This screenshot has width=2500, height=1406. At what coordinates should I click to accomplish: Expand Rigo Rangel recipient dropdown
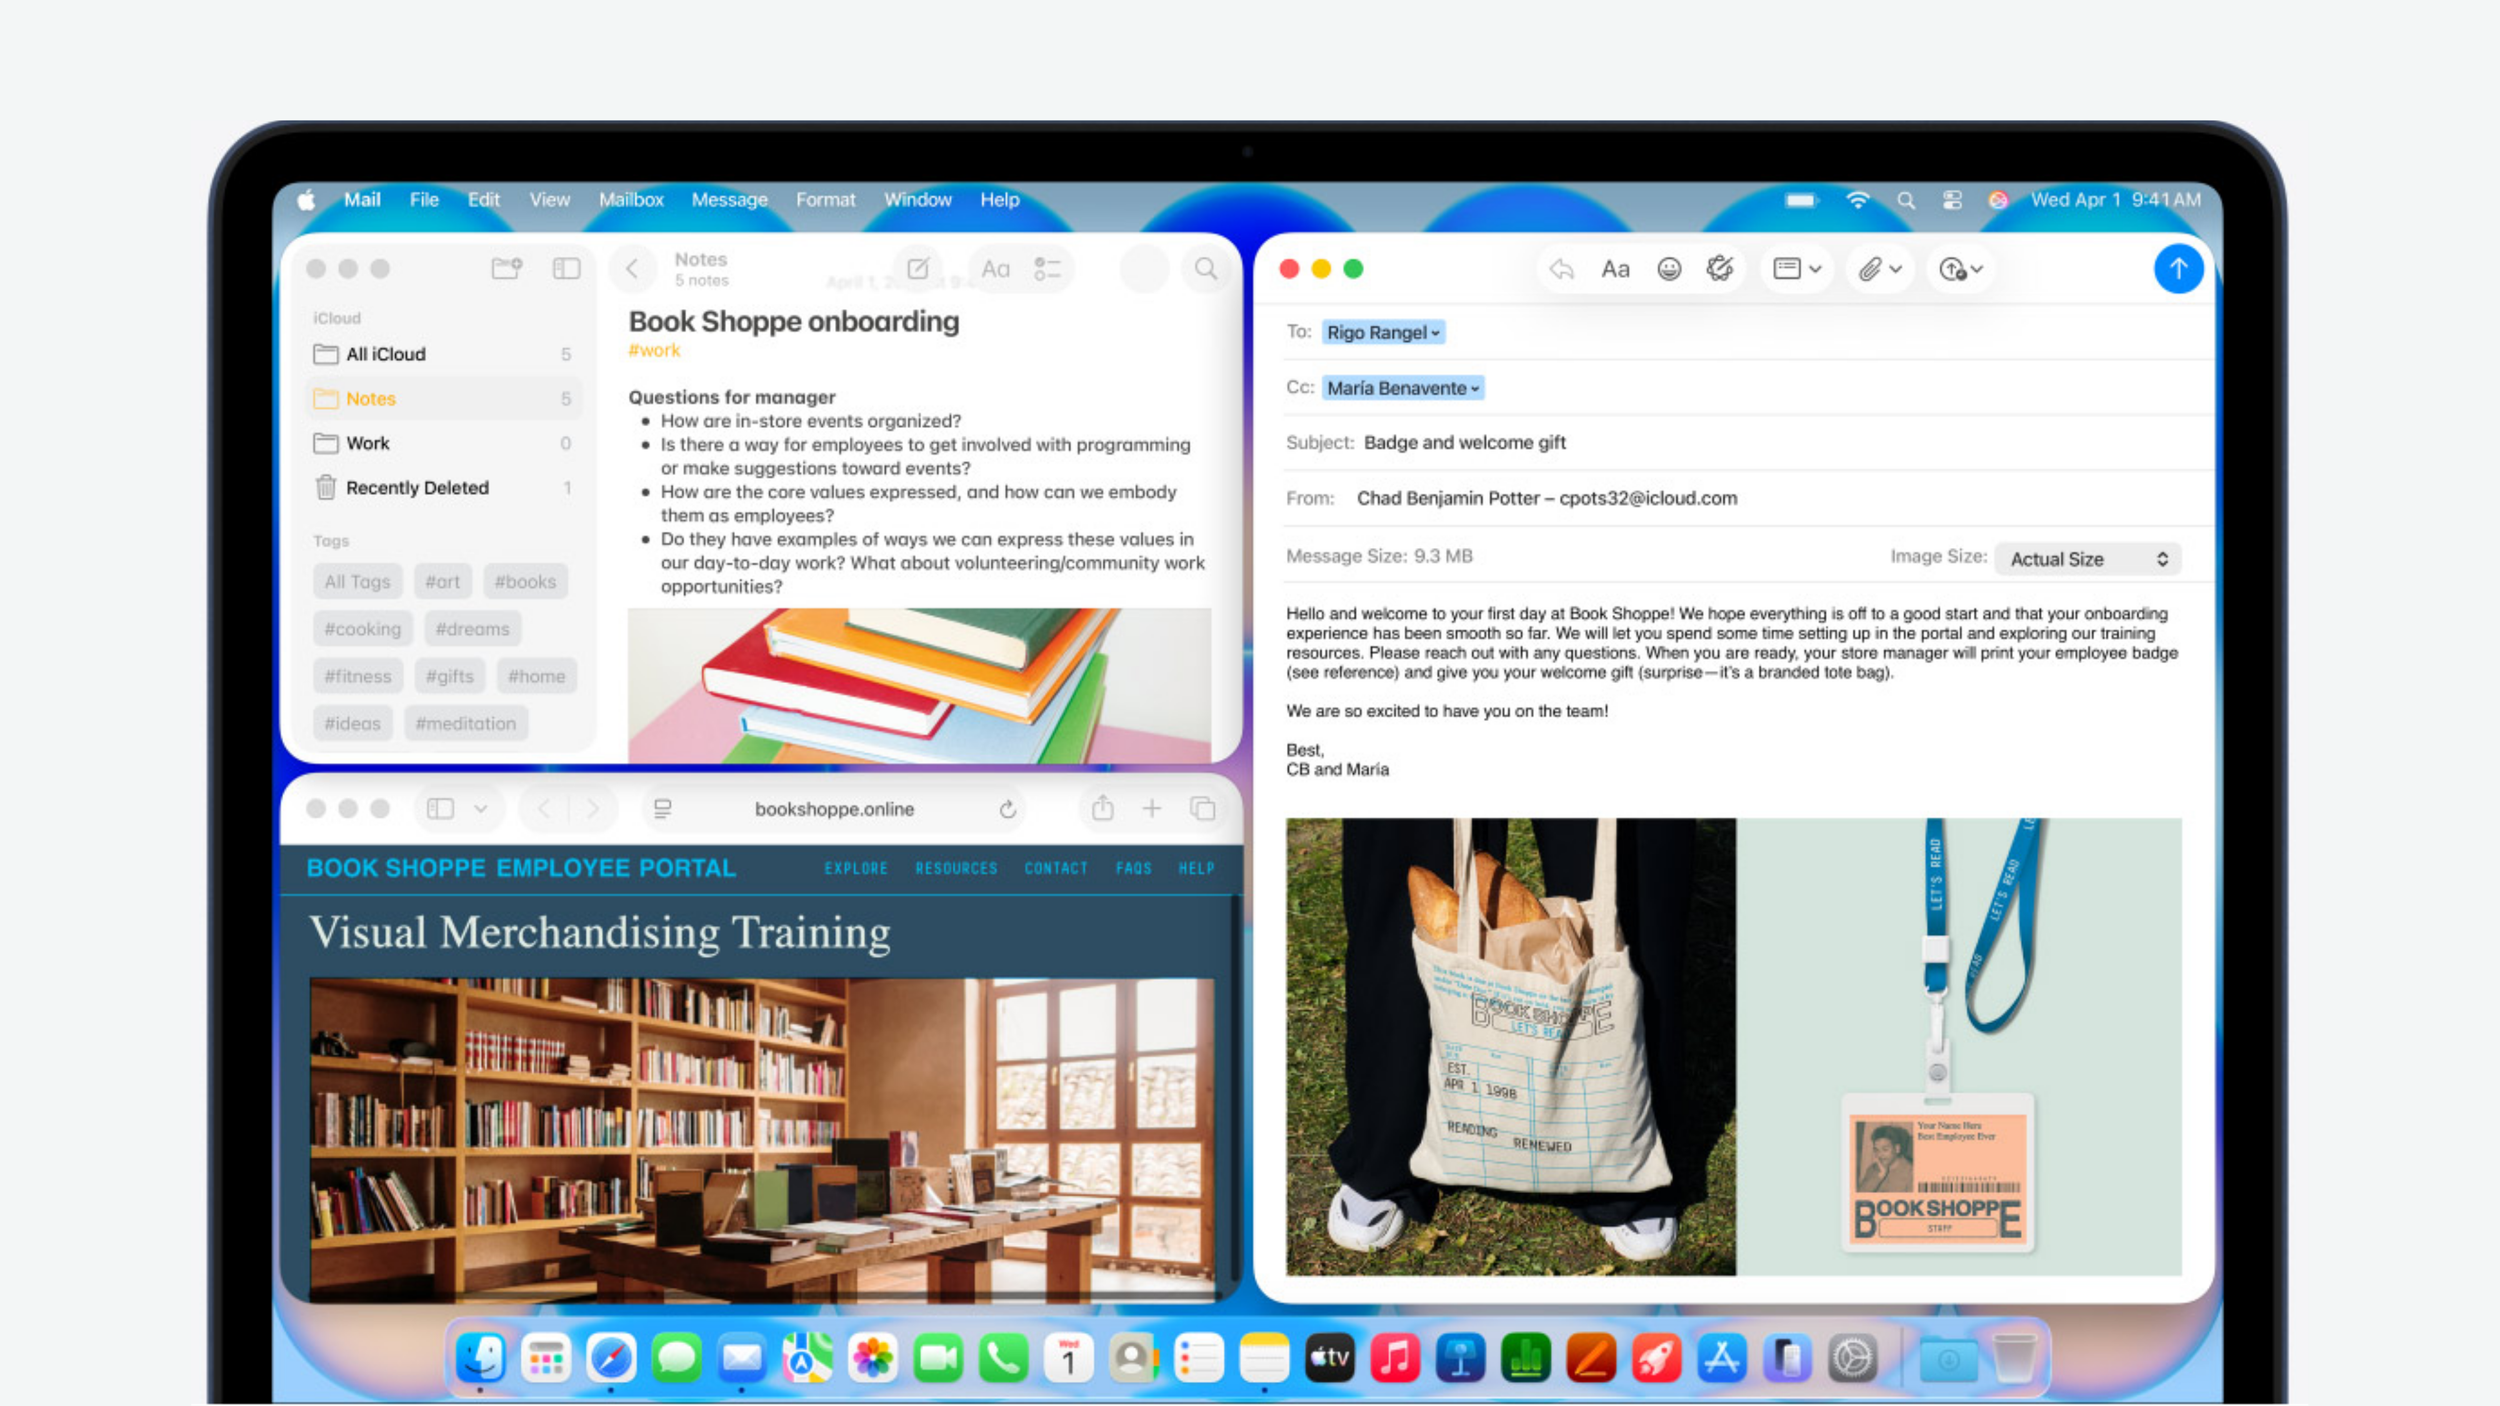click(1435, 333)
